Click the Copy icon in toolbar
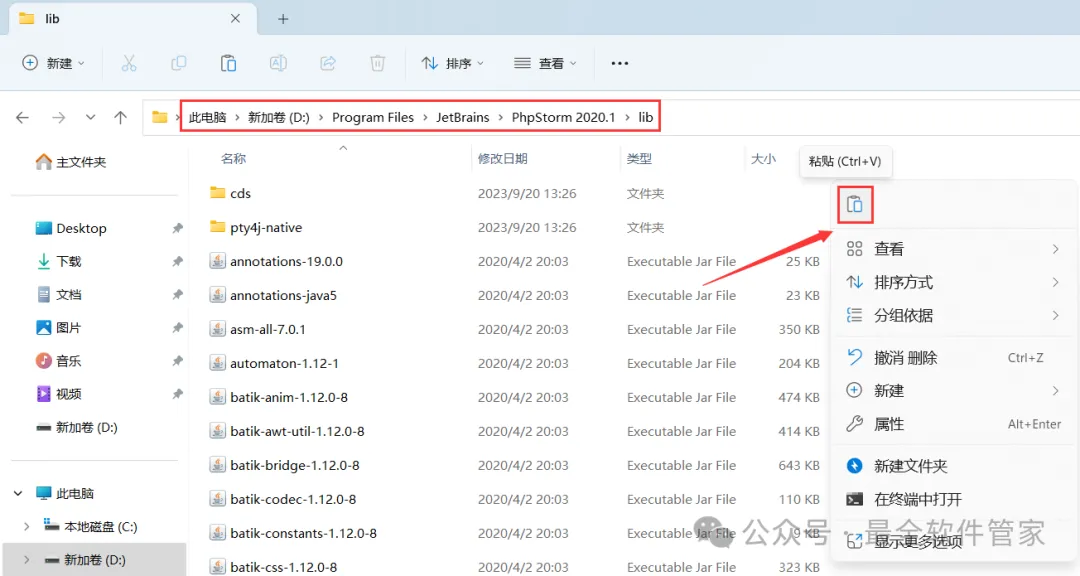 pos(178,63)
